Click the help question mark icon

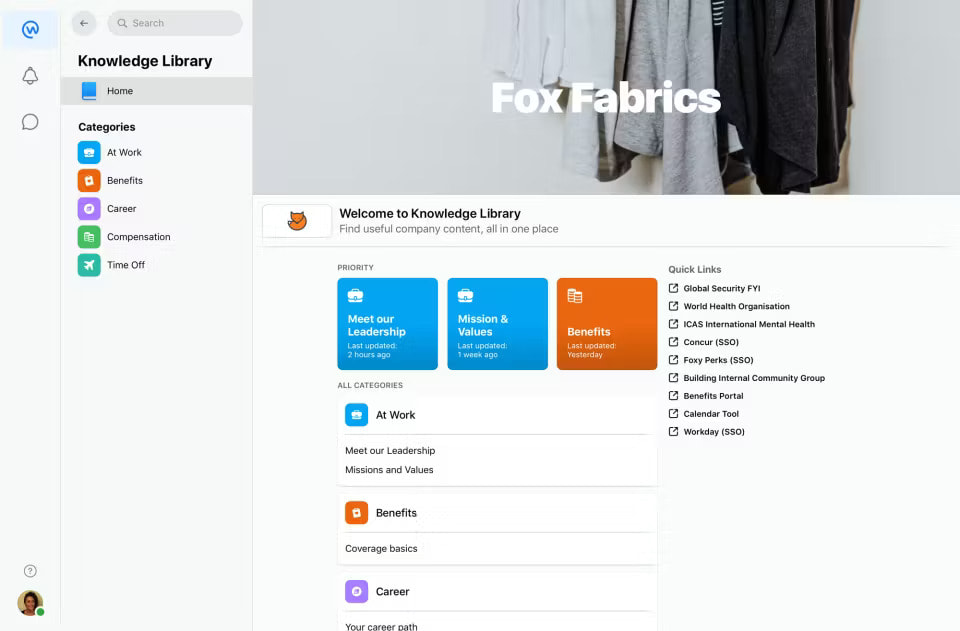click(30, 570)
